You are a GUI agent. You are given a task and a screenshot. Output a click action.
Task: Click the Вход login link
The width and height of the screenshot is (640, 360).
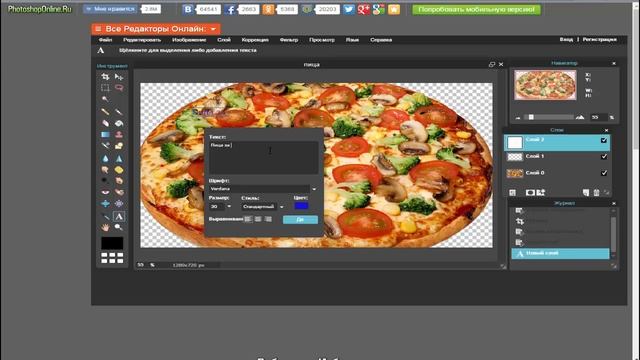[x=566, y=40]
